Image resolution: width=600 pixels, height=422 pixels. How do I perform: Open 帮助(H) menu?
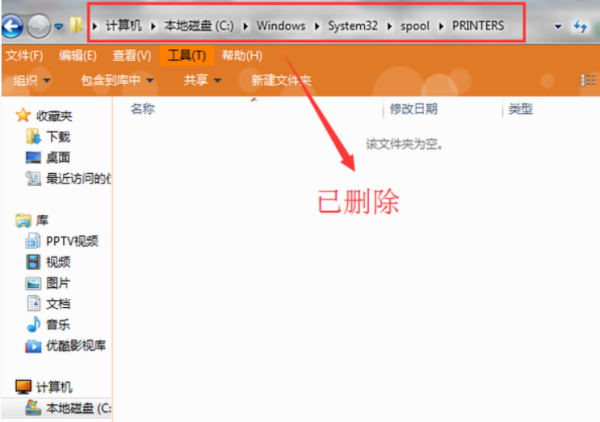[x=242, y=55]
